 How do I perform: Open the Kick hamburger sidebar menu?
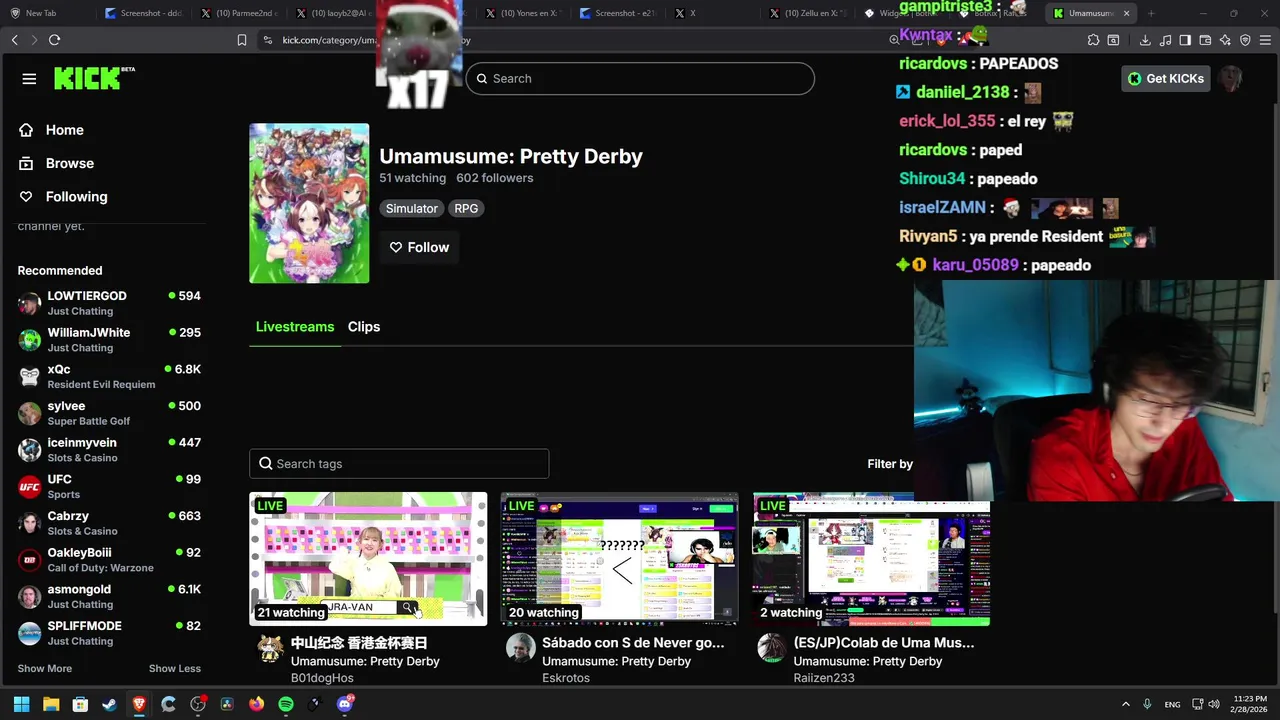click(x=29, y=79)
